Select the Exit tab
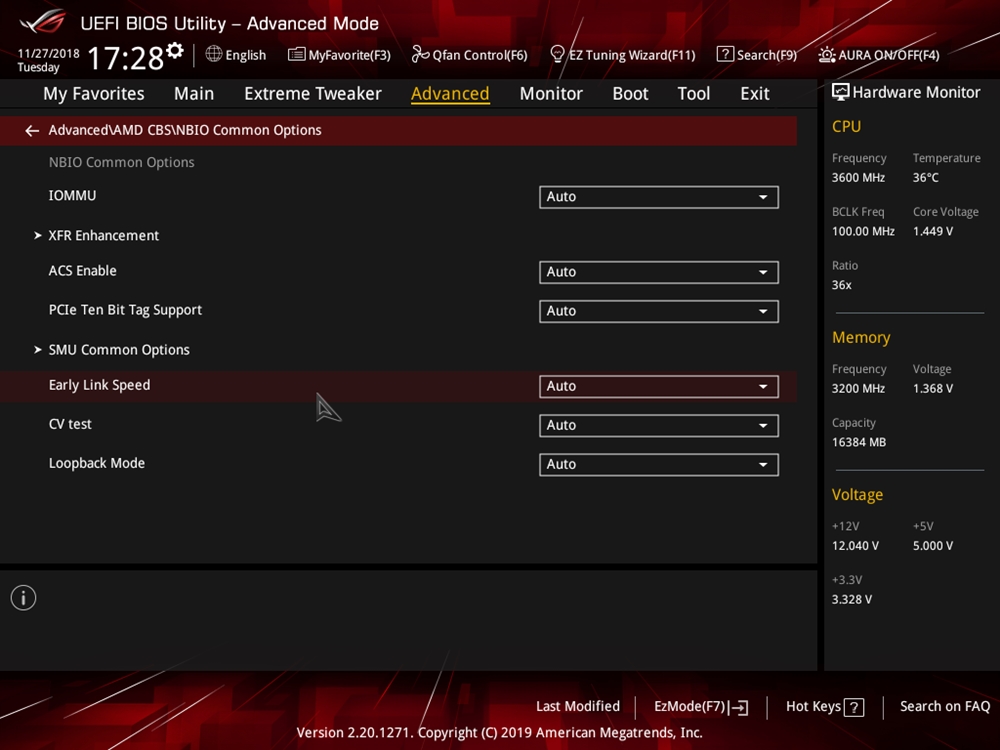This screenshot has height=750, width=1000. [x=754, y=94]
